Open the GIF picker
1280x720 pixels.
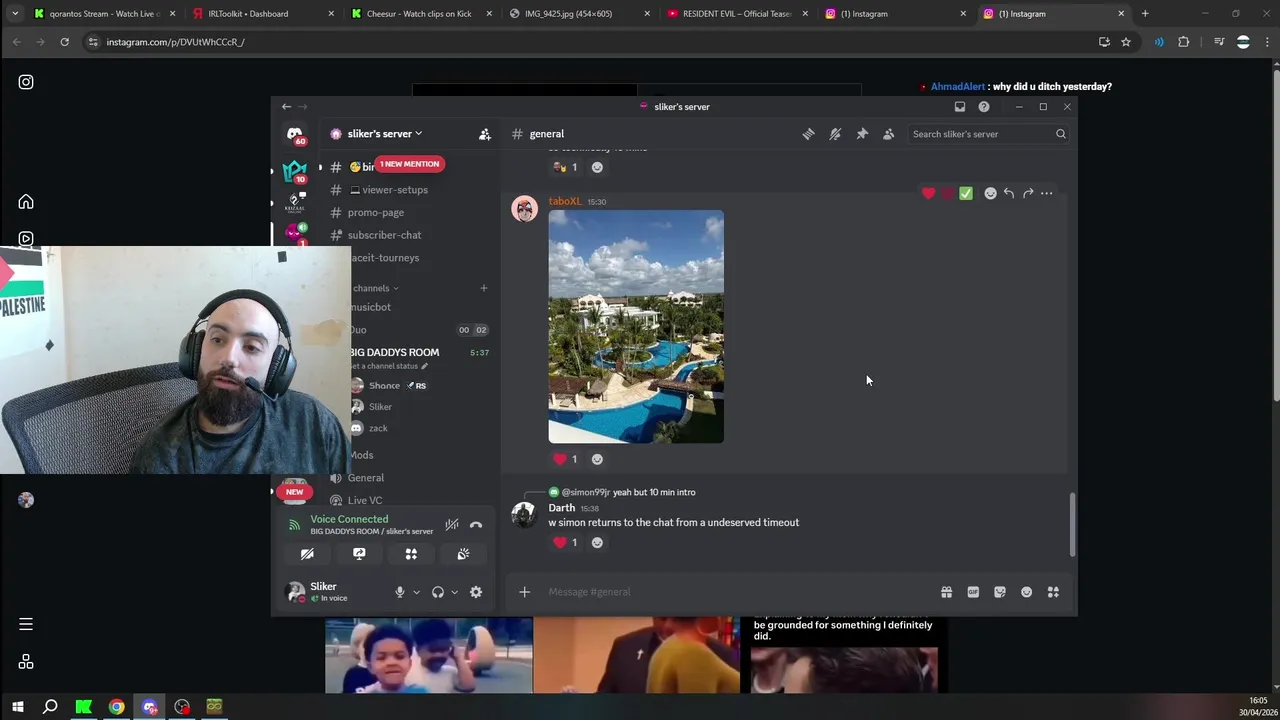[973, 592]
